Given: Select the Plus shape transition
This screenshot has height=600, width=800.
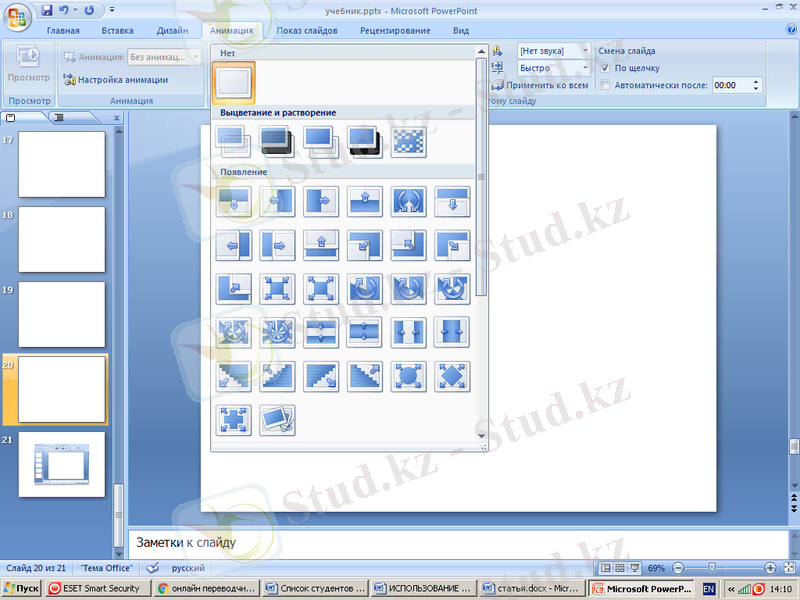Looking at the screenshot, I should (x=234, y=420).
